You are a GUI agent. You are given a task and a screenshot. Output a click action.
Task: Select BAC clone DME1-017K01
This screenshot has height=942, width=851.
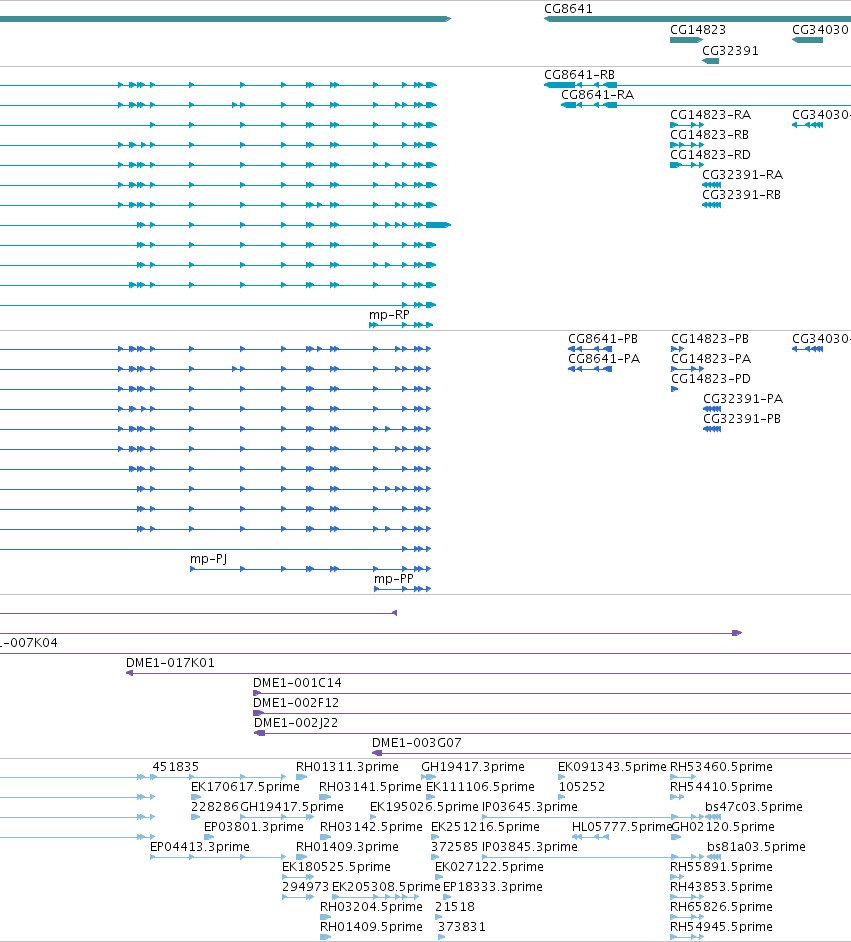pos(170,663)
